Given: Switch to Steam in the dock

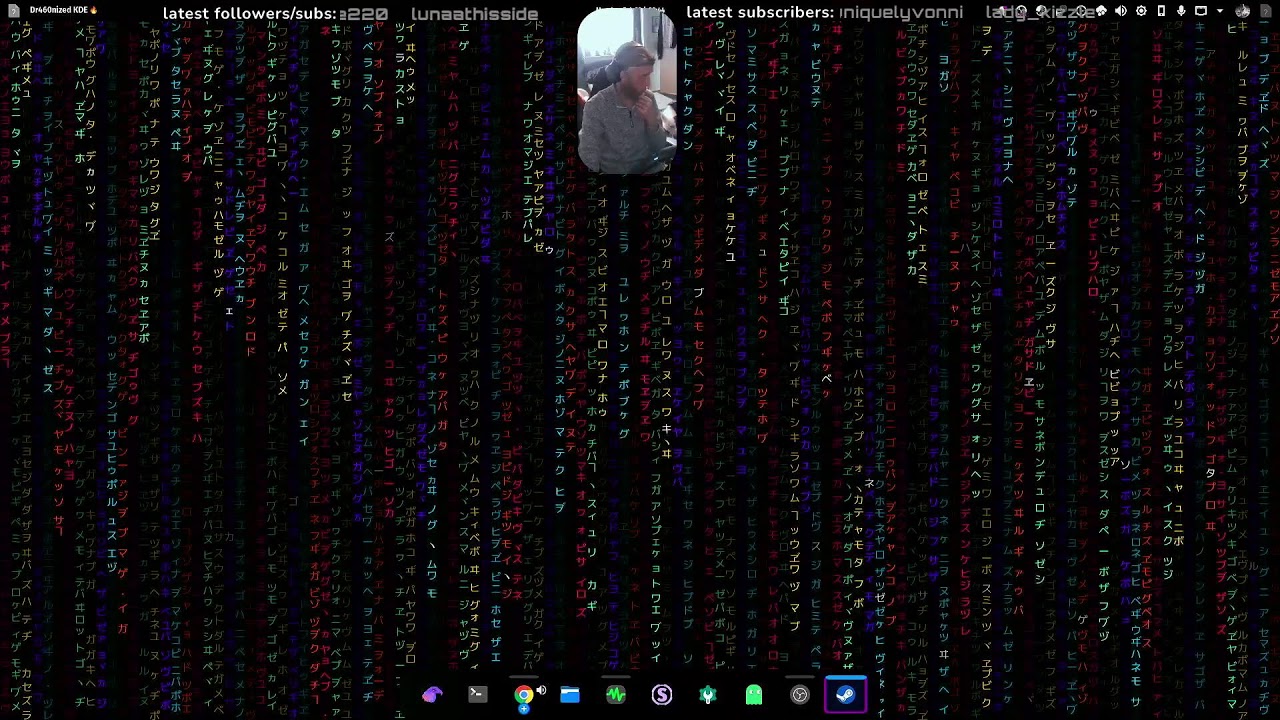Looking at the screenshot, I should coord(845,695).
